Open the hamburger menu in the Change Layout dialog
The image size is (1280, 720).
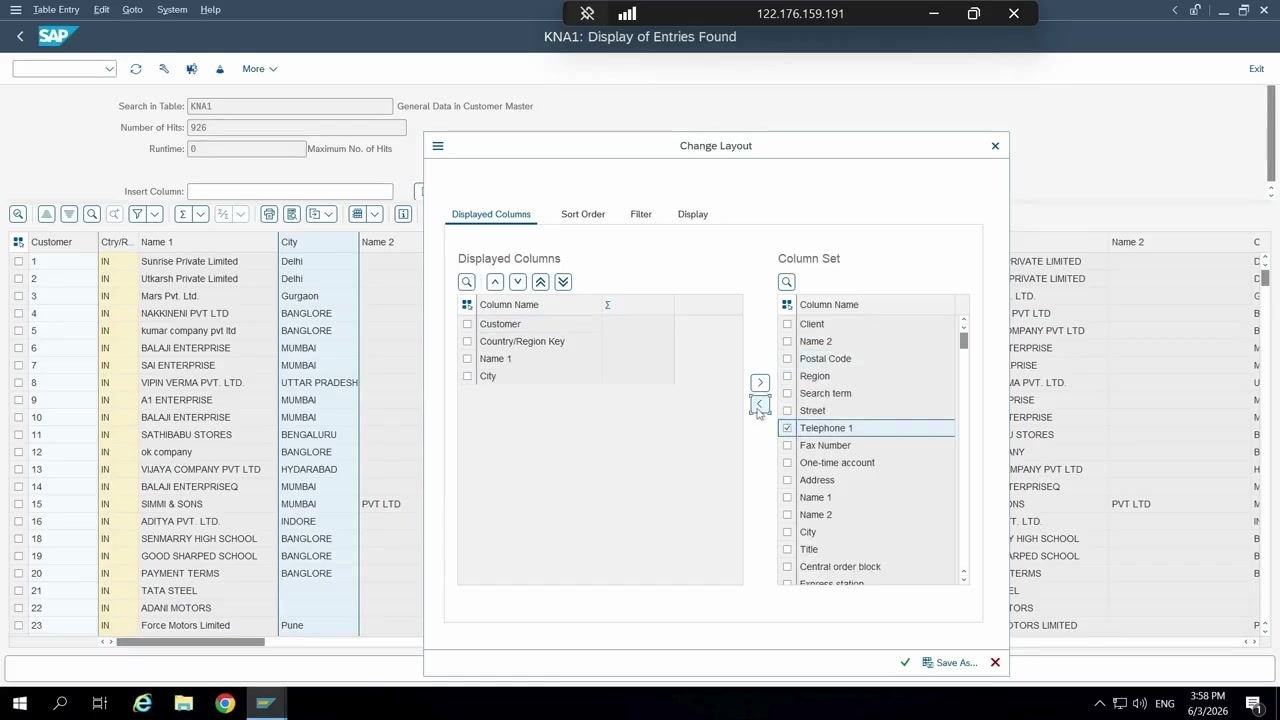(438, 146)
